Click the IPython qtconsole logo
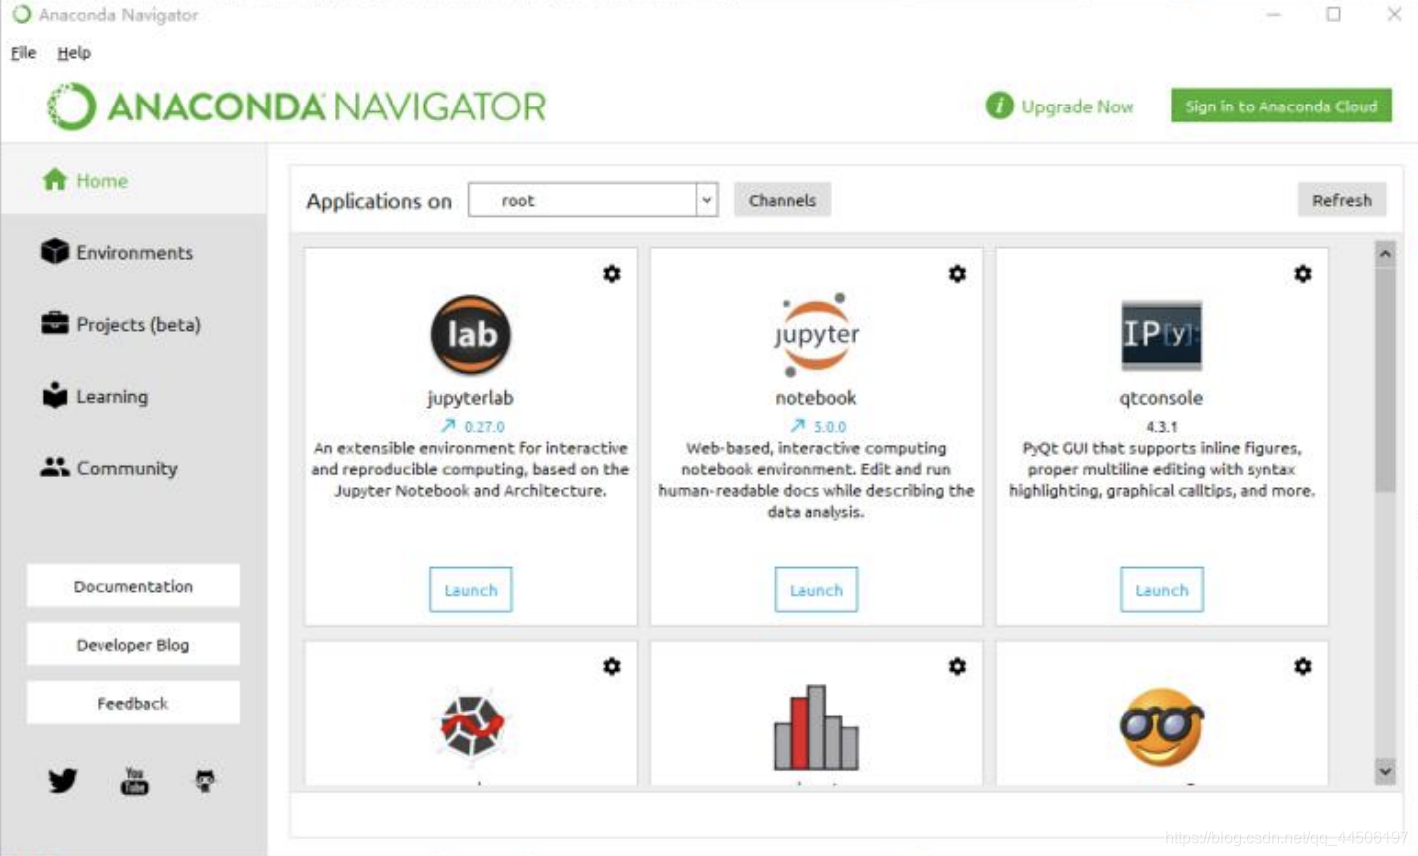This screenshot has height=856, width=1418. pos(1162,335)
